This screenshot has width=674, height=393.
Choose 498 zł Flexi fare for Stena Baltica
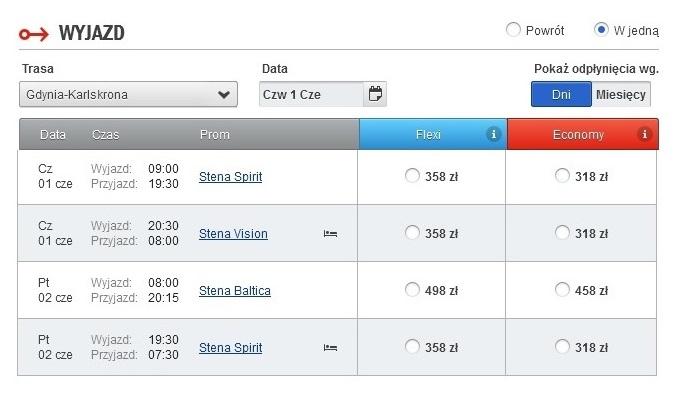(x=412, y=290)
